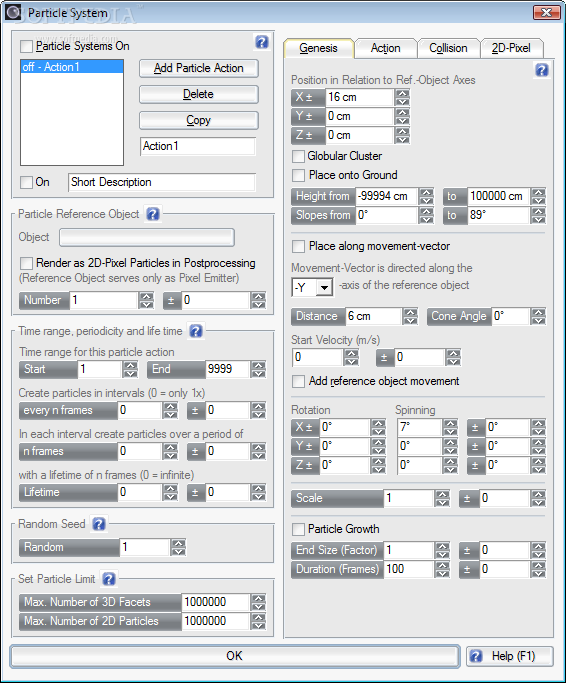Switch to the Genesis tab
Image resolution: width=566 pixels, height=683 pixels.
319,48
